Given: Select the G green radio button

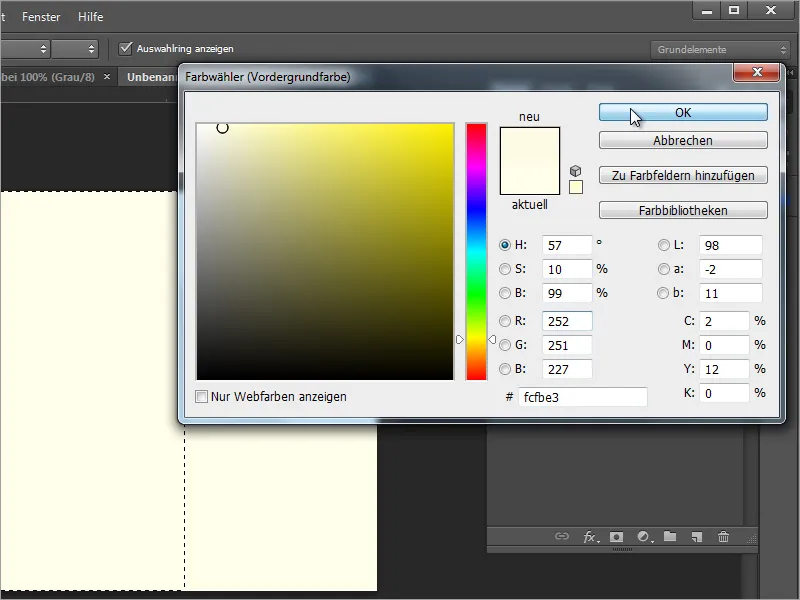Looking at the screenshot, I should point(505,345).
